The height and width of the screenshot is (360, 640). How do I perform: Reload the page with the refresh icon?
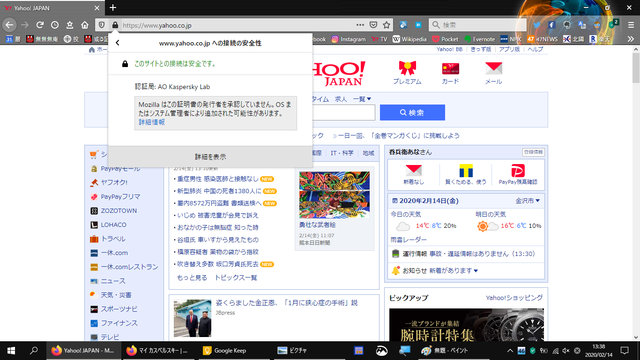pyautogui.click(x=40, y=25)
